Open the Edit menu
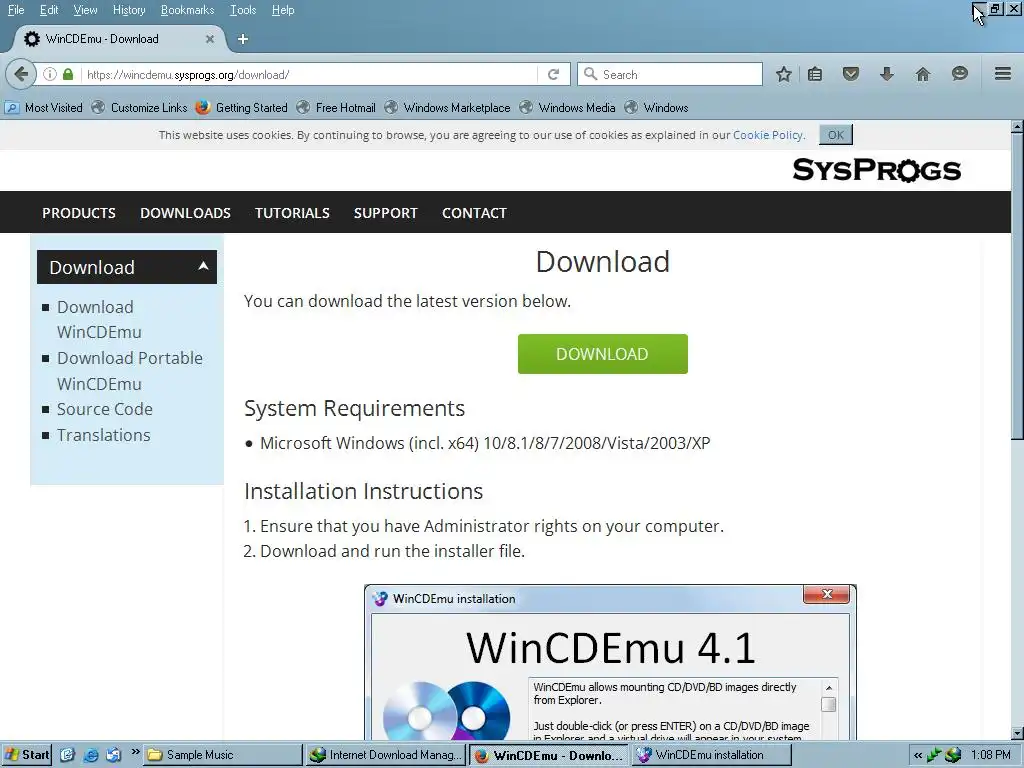Image resolution: width=1024 pixels, height=768 pixels. point(49,10)
